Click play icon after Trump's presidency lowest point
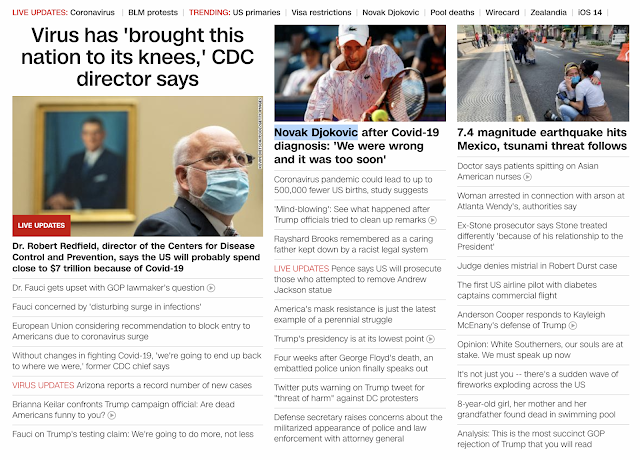This screenshot has height=460, width=640. click(431, 339)
